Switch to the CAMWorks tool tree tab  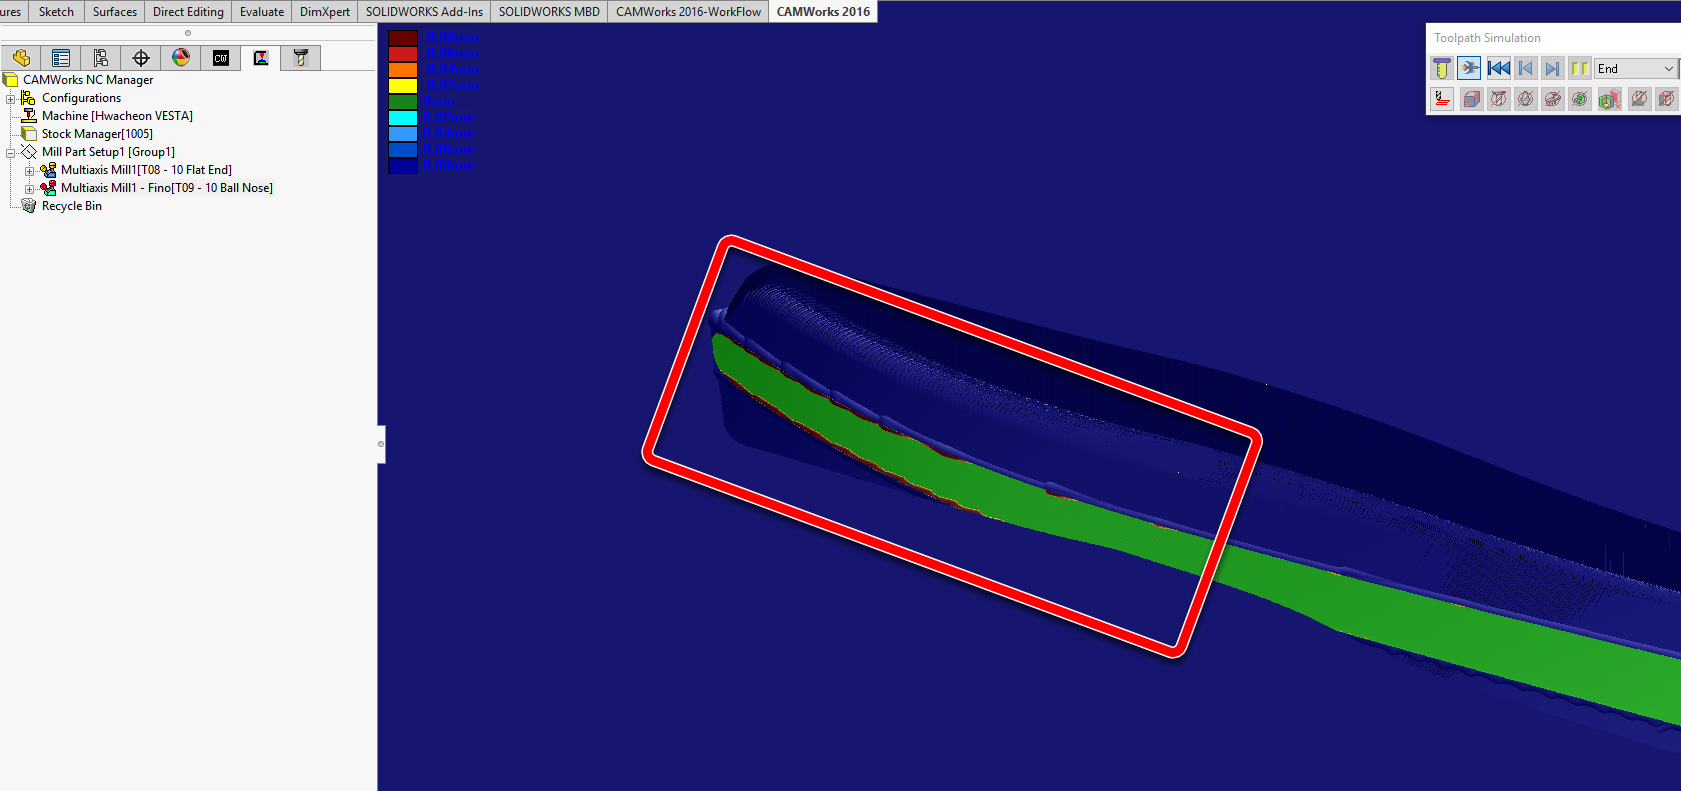click(300, 58)
